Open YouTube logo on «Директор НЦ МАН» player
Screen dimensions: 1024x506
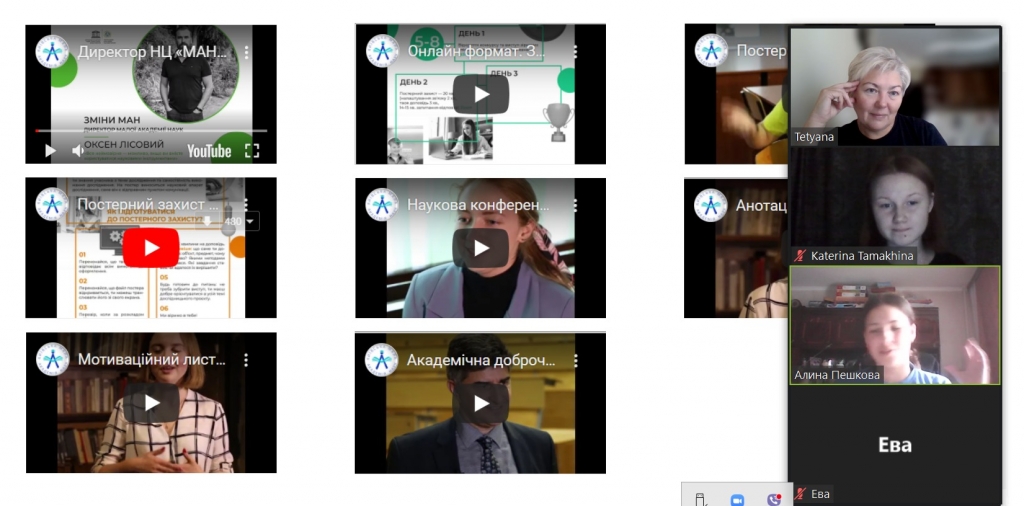[209, 151]
